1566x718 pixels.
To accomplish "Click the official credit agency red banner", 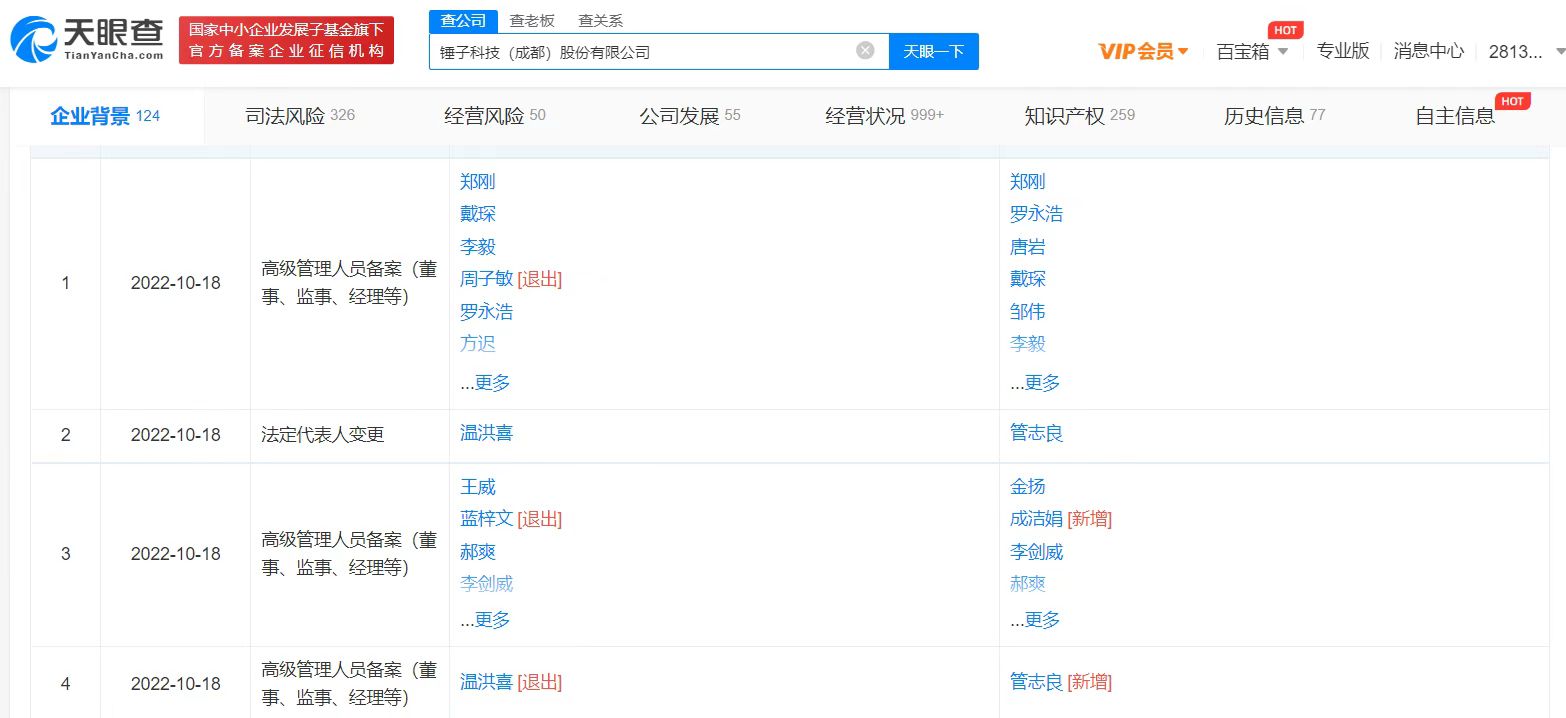I will click(286, 40).
